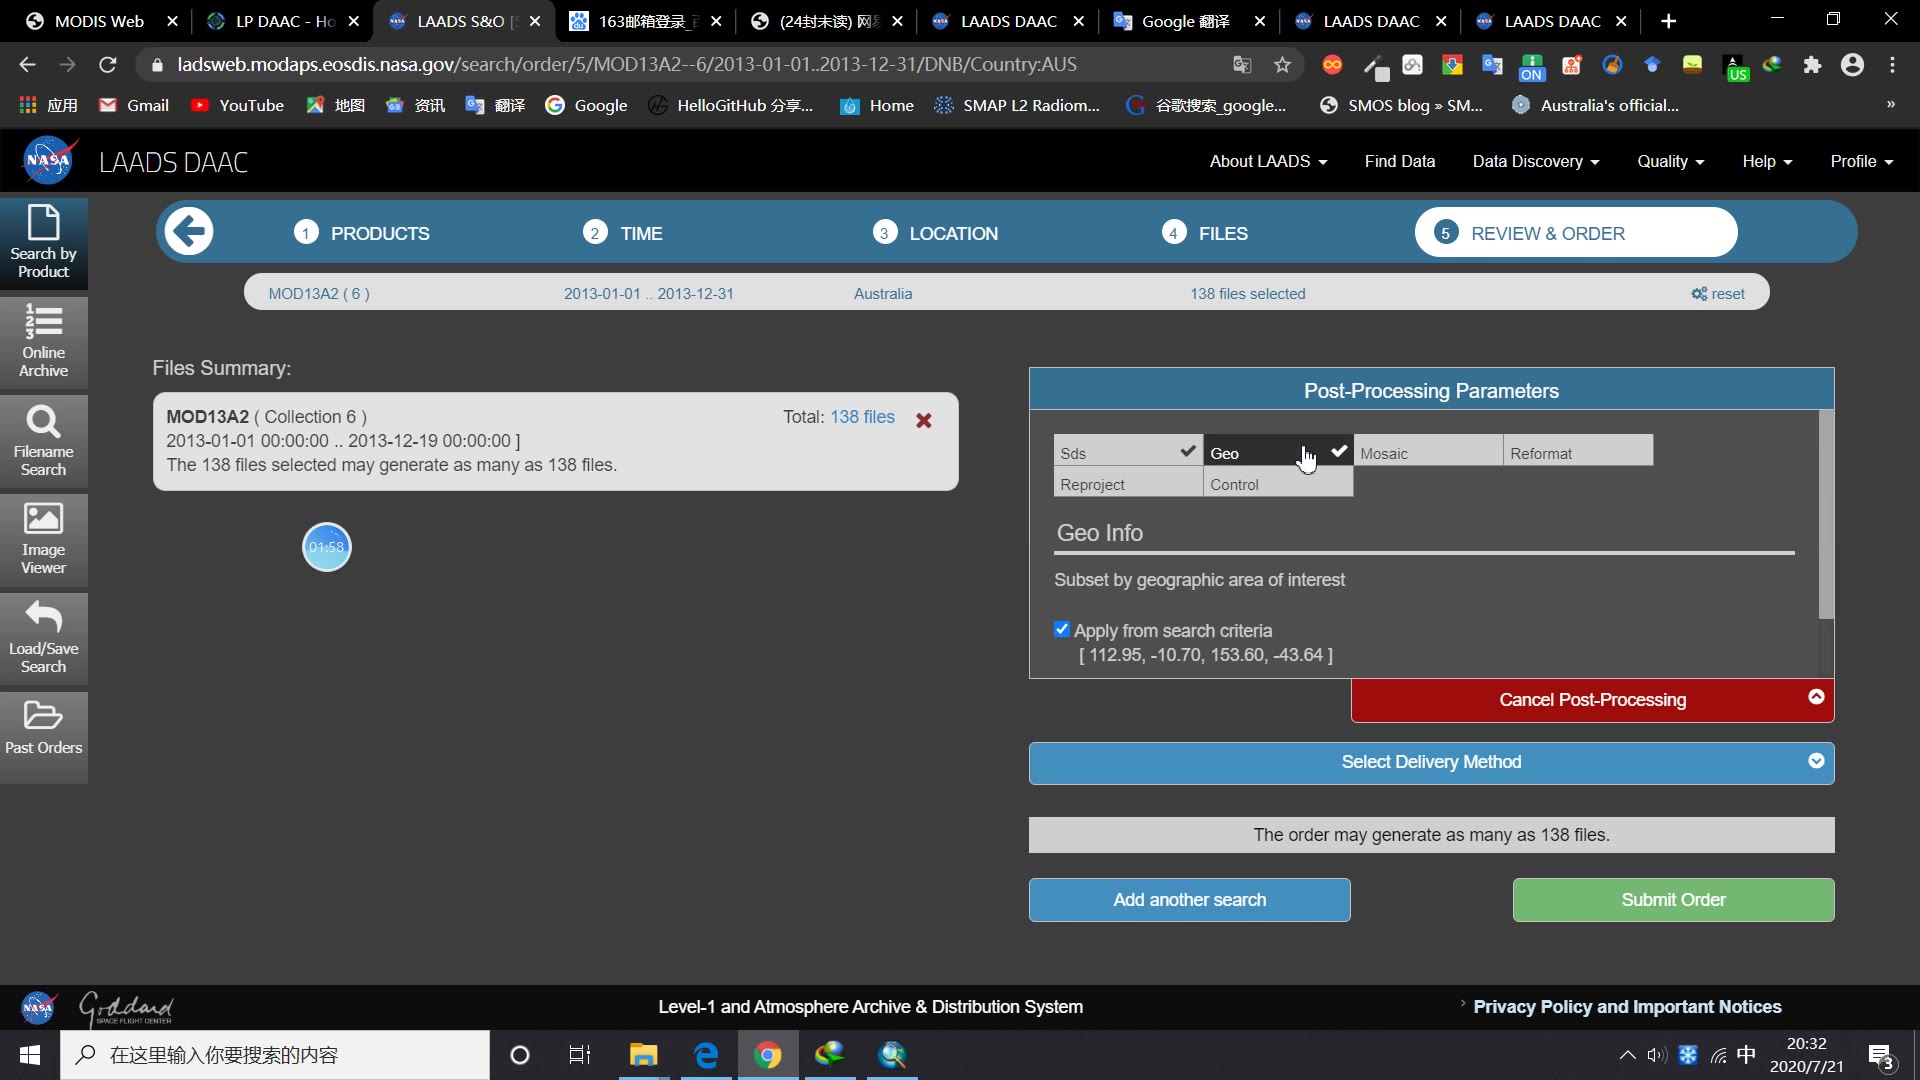This screenshot has height=1080, width=1920.
Task: Open Past Orders folder icon
Action: [x=43, y=728]
